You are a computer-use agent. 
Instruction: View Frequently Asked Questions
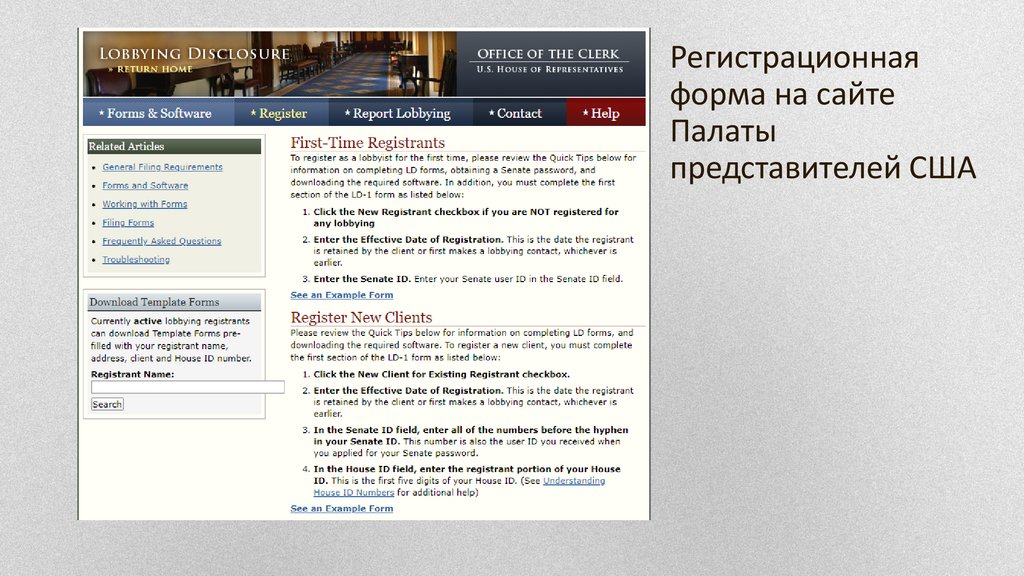(161, 241)
